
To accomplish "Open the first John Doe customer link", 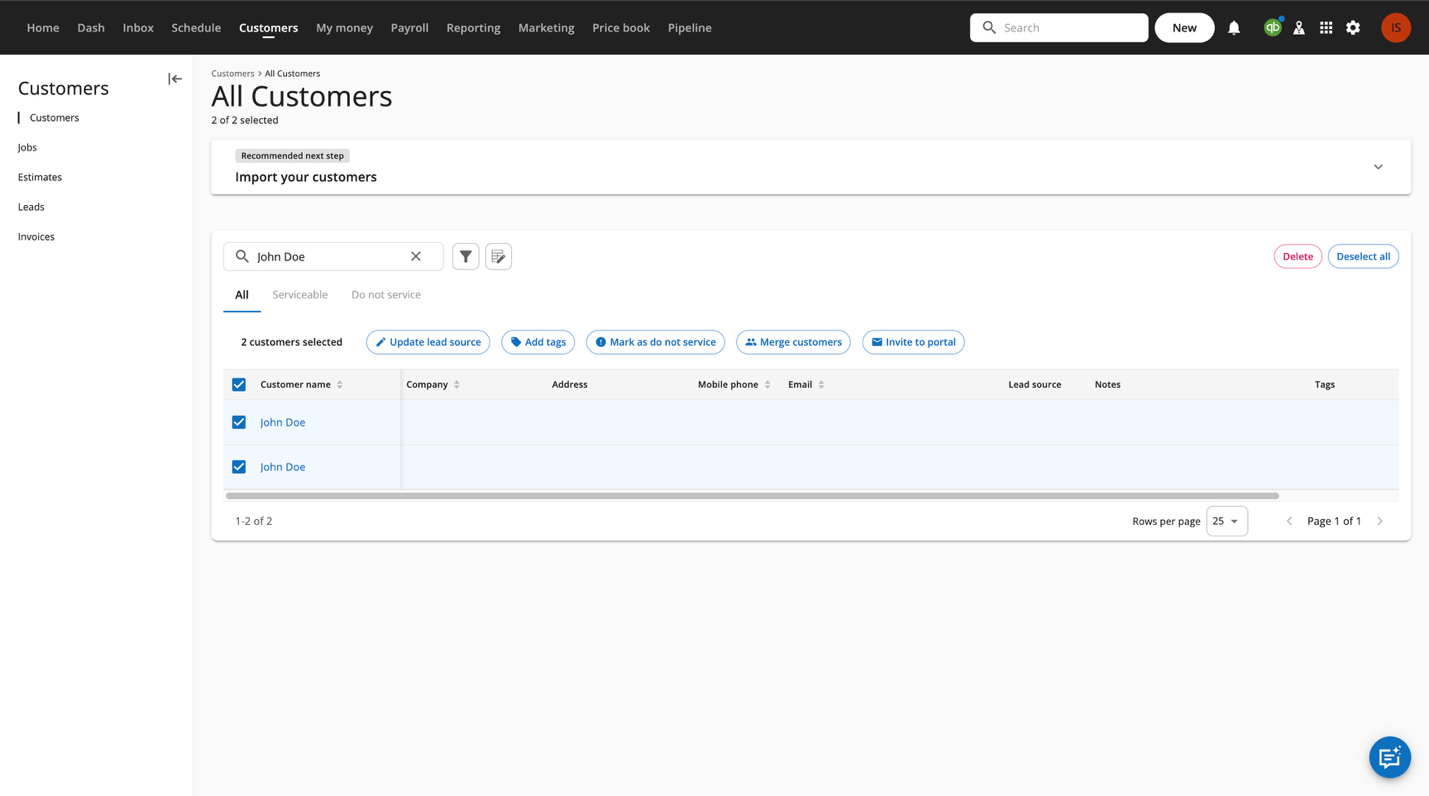I will pos(283,423).
